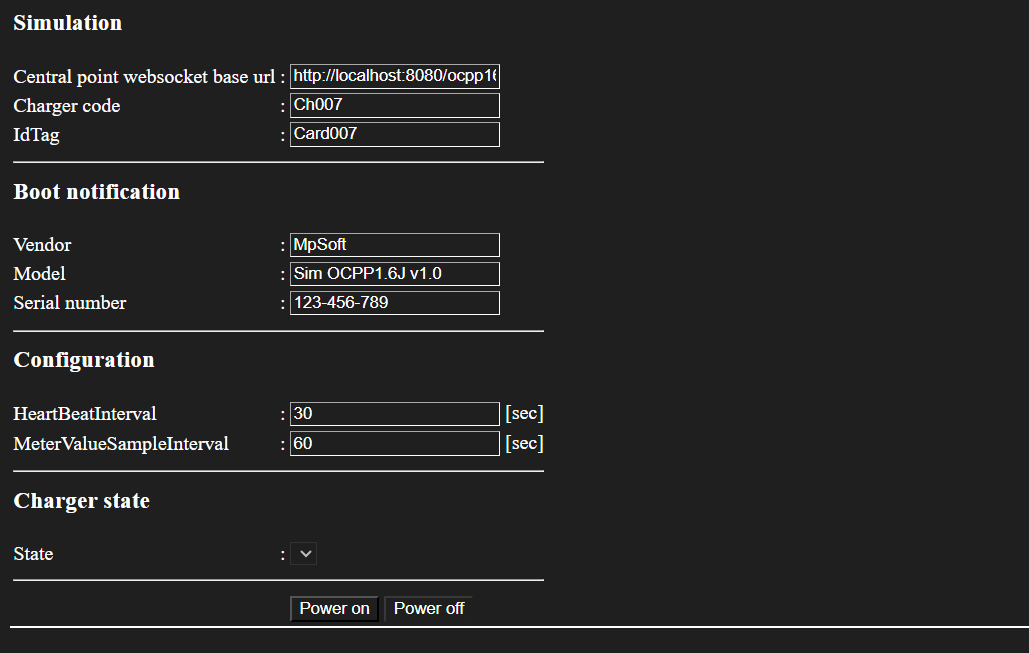Click the IdTag label text
This screenshot has width=1029, height=653.
point(36,135)
